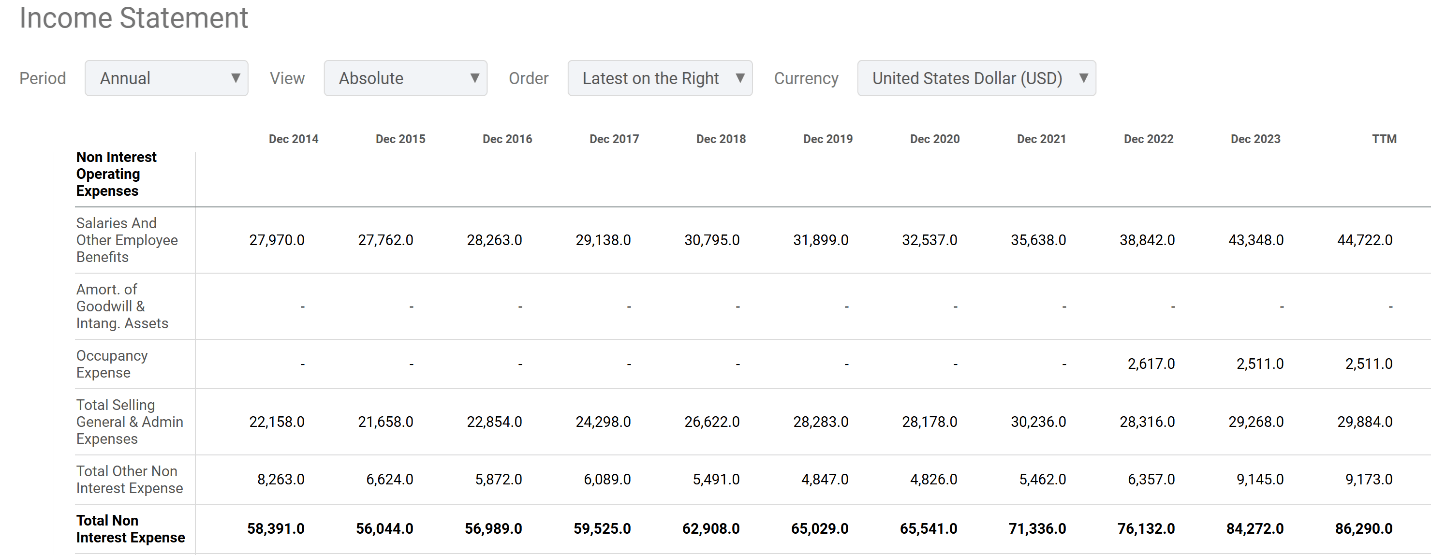Click the TTM Total Non Interest Expense value 86,290.0
Viewport: 1431px width, 555px height.
pyautogui.click(x=1364, y=529)
